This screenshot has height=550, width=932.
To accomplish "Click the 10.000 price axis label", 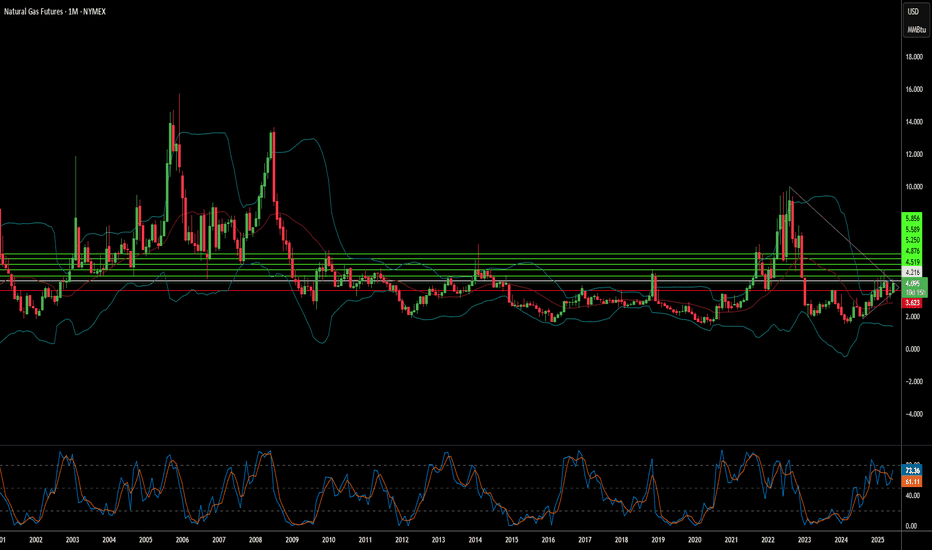I will pyautogui.click(x=914, y=187).
